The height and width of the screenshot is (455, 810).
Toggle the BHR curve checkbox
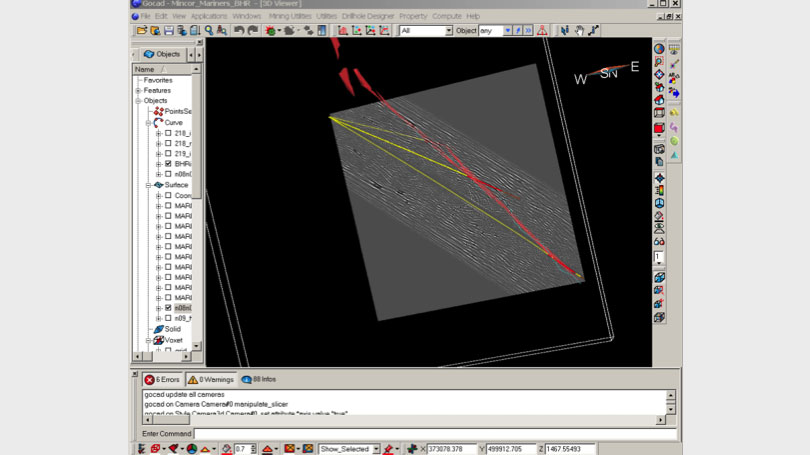168,164
